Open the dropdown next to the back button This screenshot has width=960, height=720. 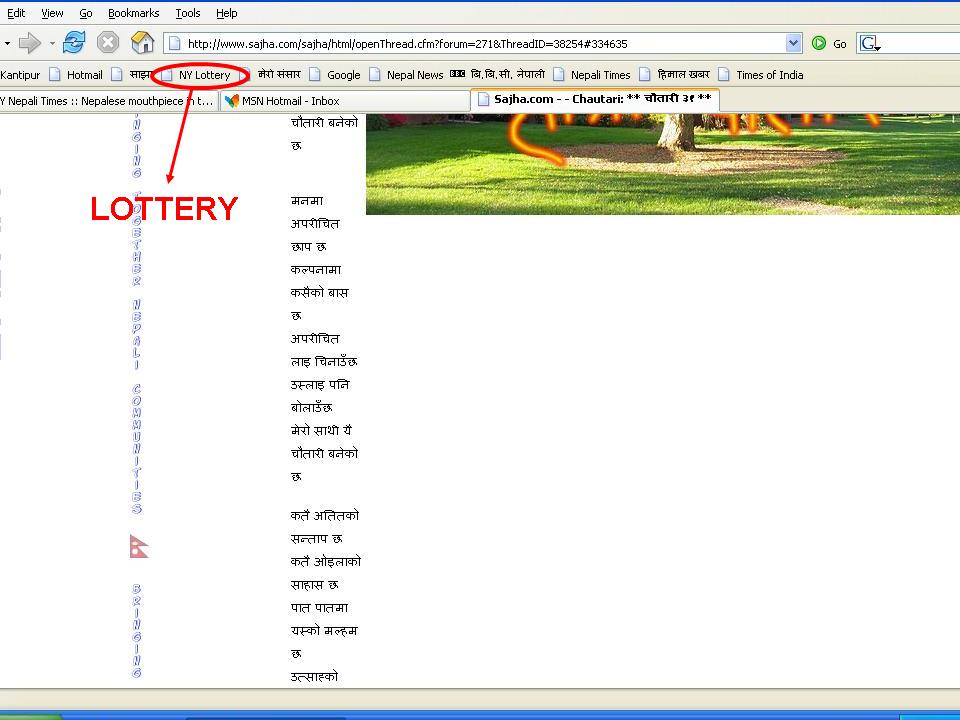7,44
